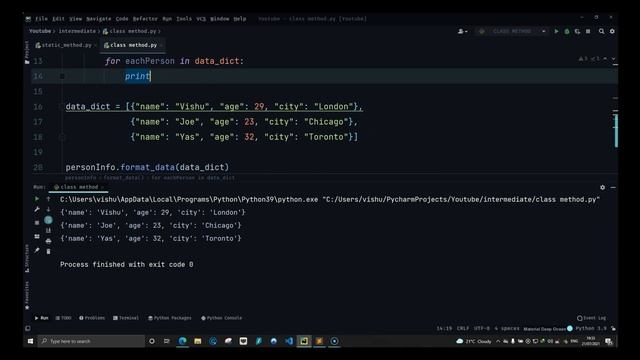Open the TODO tool window

(x=63, y=318)
